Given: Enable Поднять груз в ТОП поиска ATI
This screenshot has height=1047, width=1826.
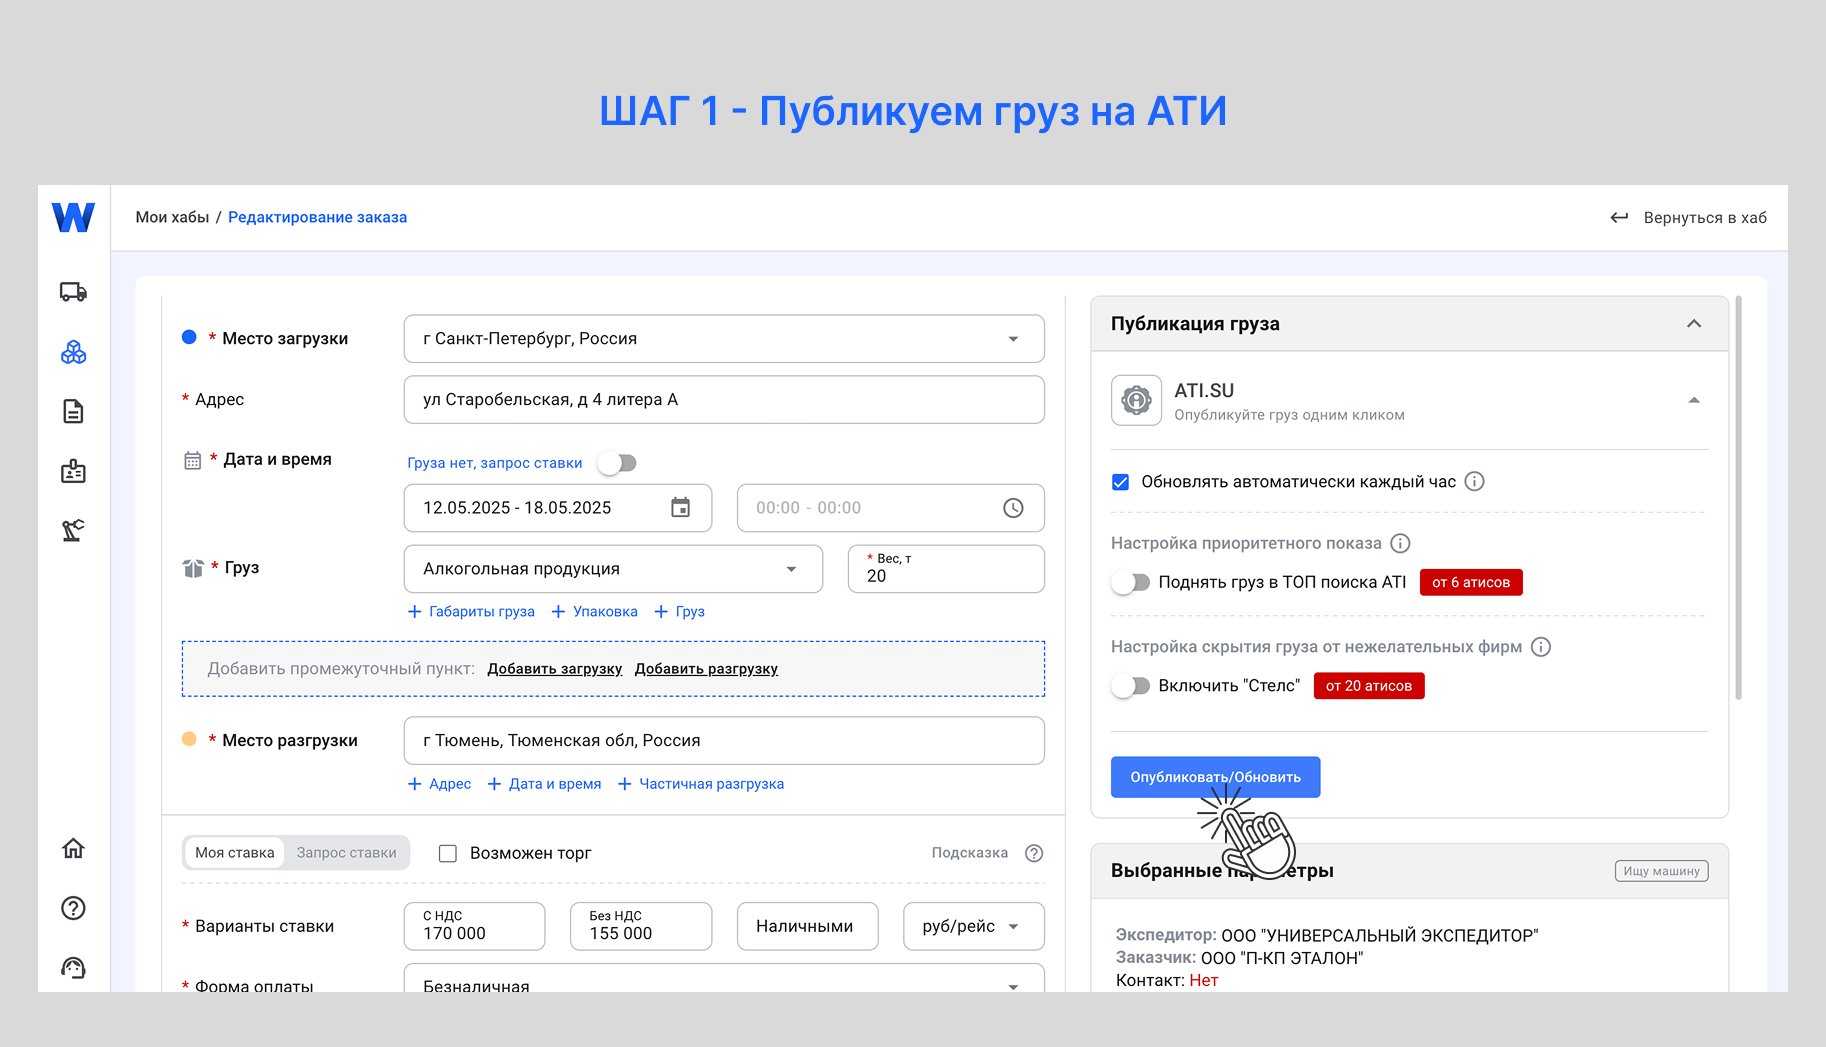Looking at the screenshot, I should point(1131,582).
